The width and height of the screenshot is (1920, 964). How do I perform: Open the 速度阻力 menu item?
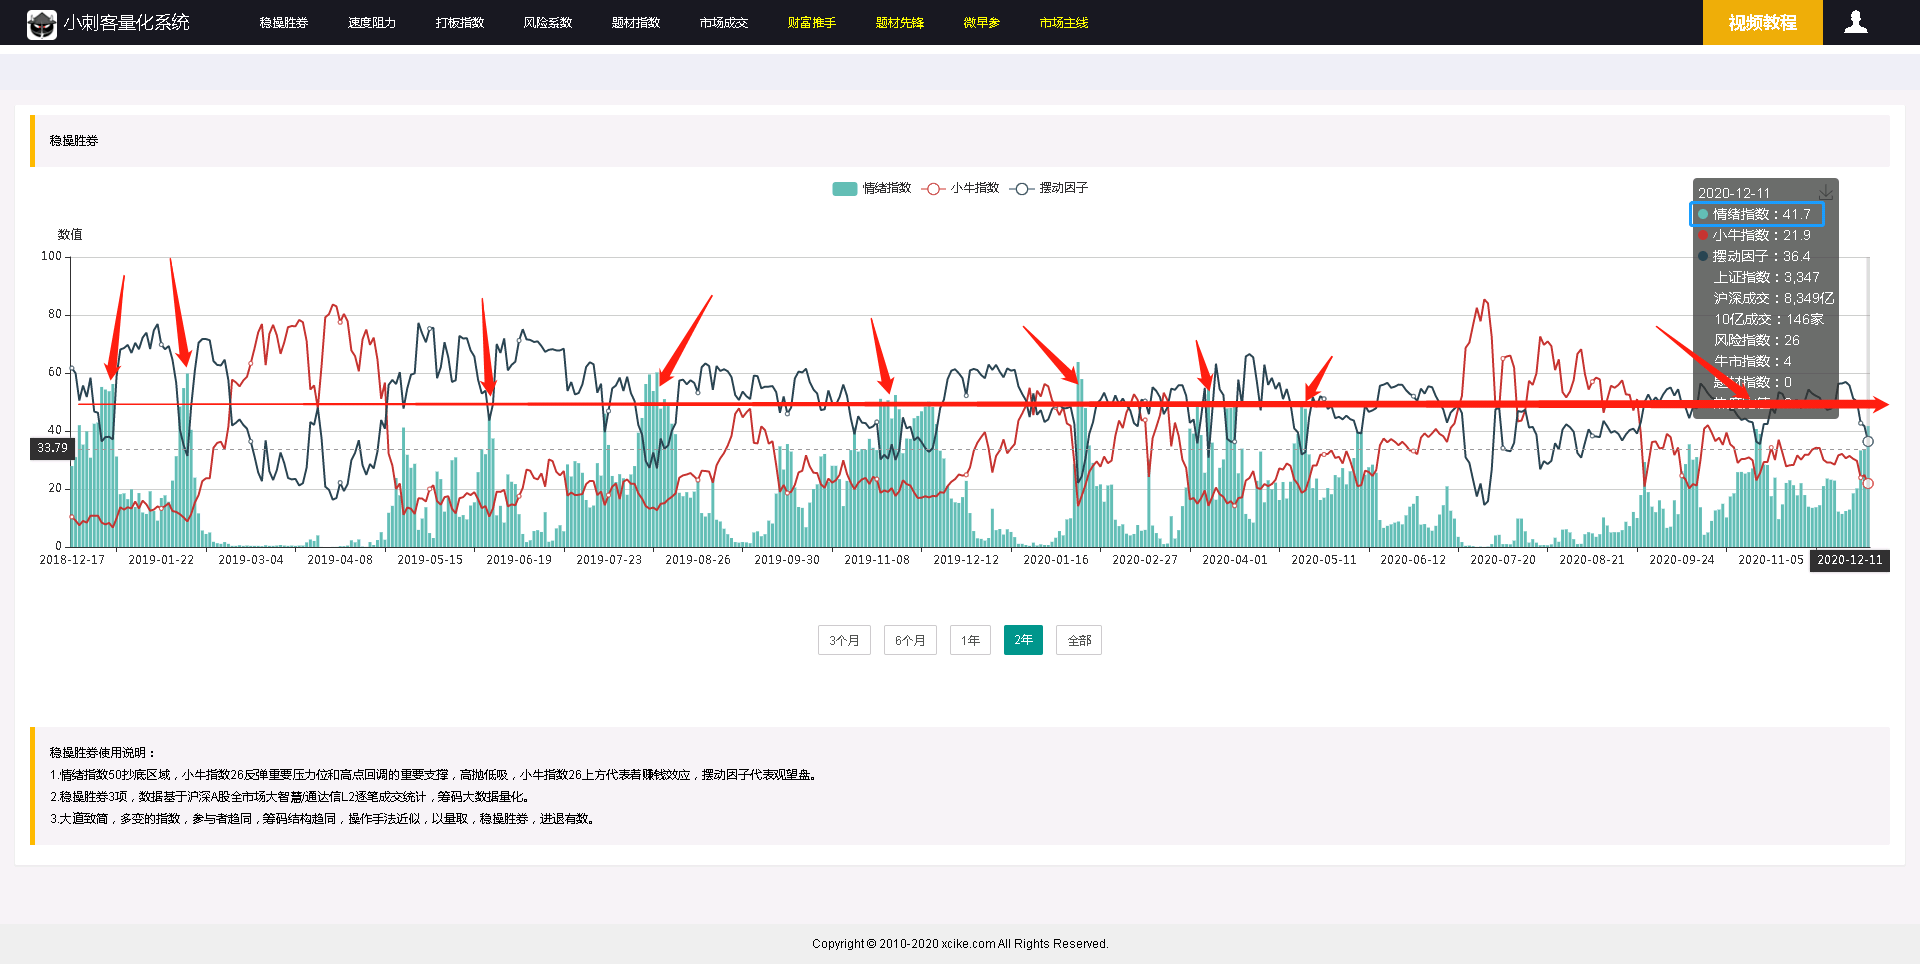pyautogui.click(x=372, y=23)
